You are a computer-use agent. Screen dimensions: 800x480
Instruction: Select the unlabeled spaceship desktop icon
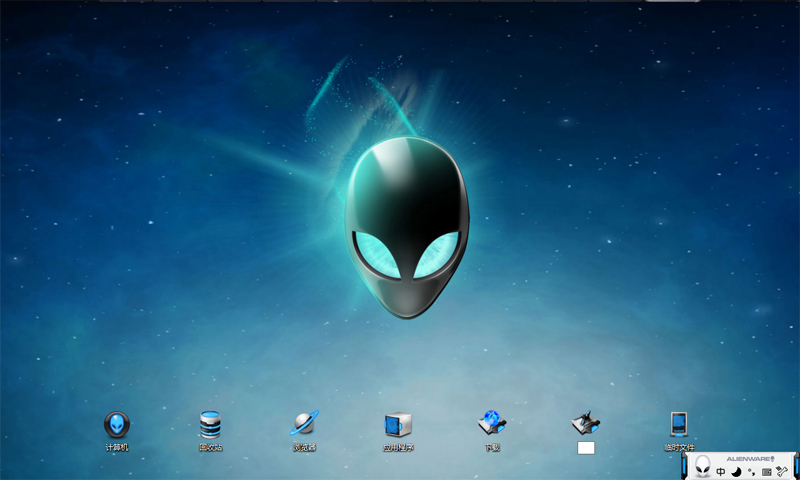pyautogui.click(x=586, y=423)
